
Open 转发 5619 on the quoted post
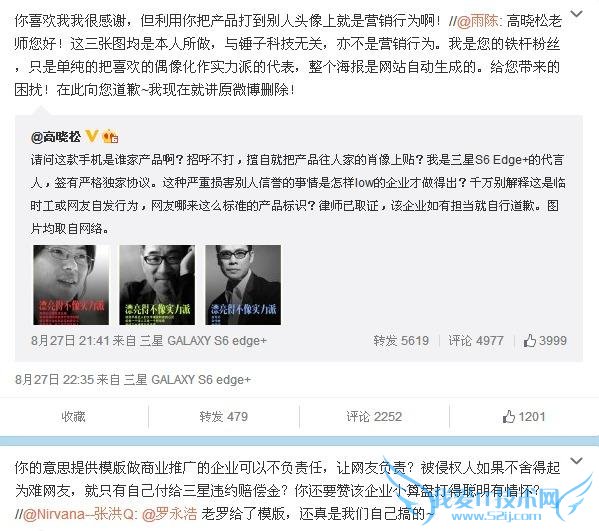pyautogui.click(x=401, y=340)
